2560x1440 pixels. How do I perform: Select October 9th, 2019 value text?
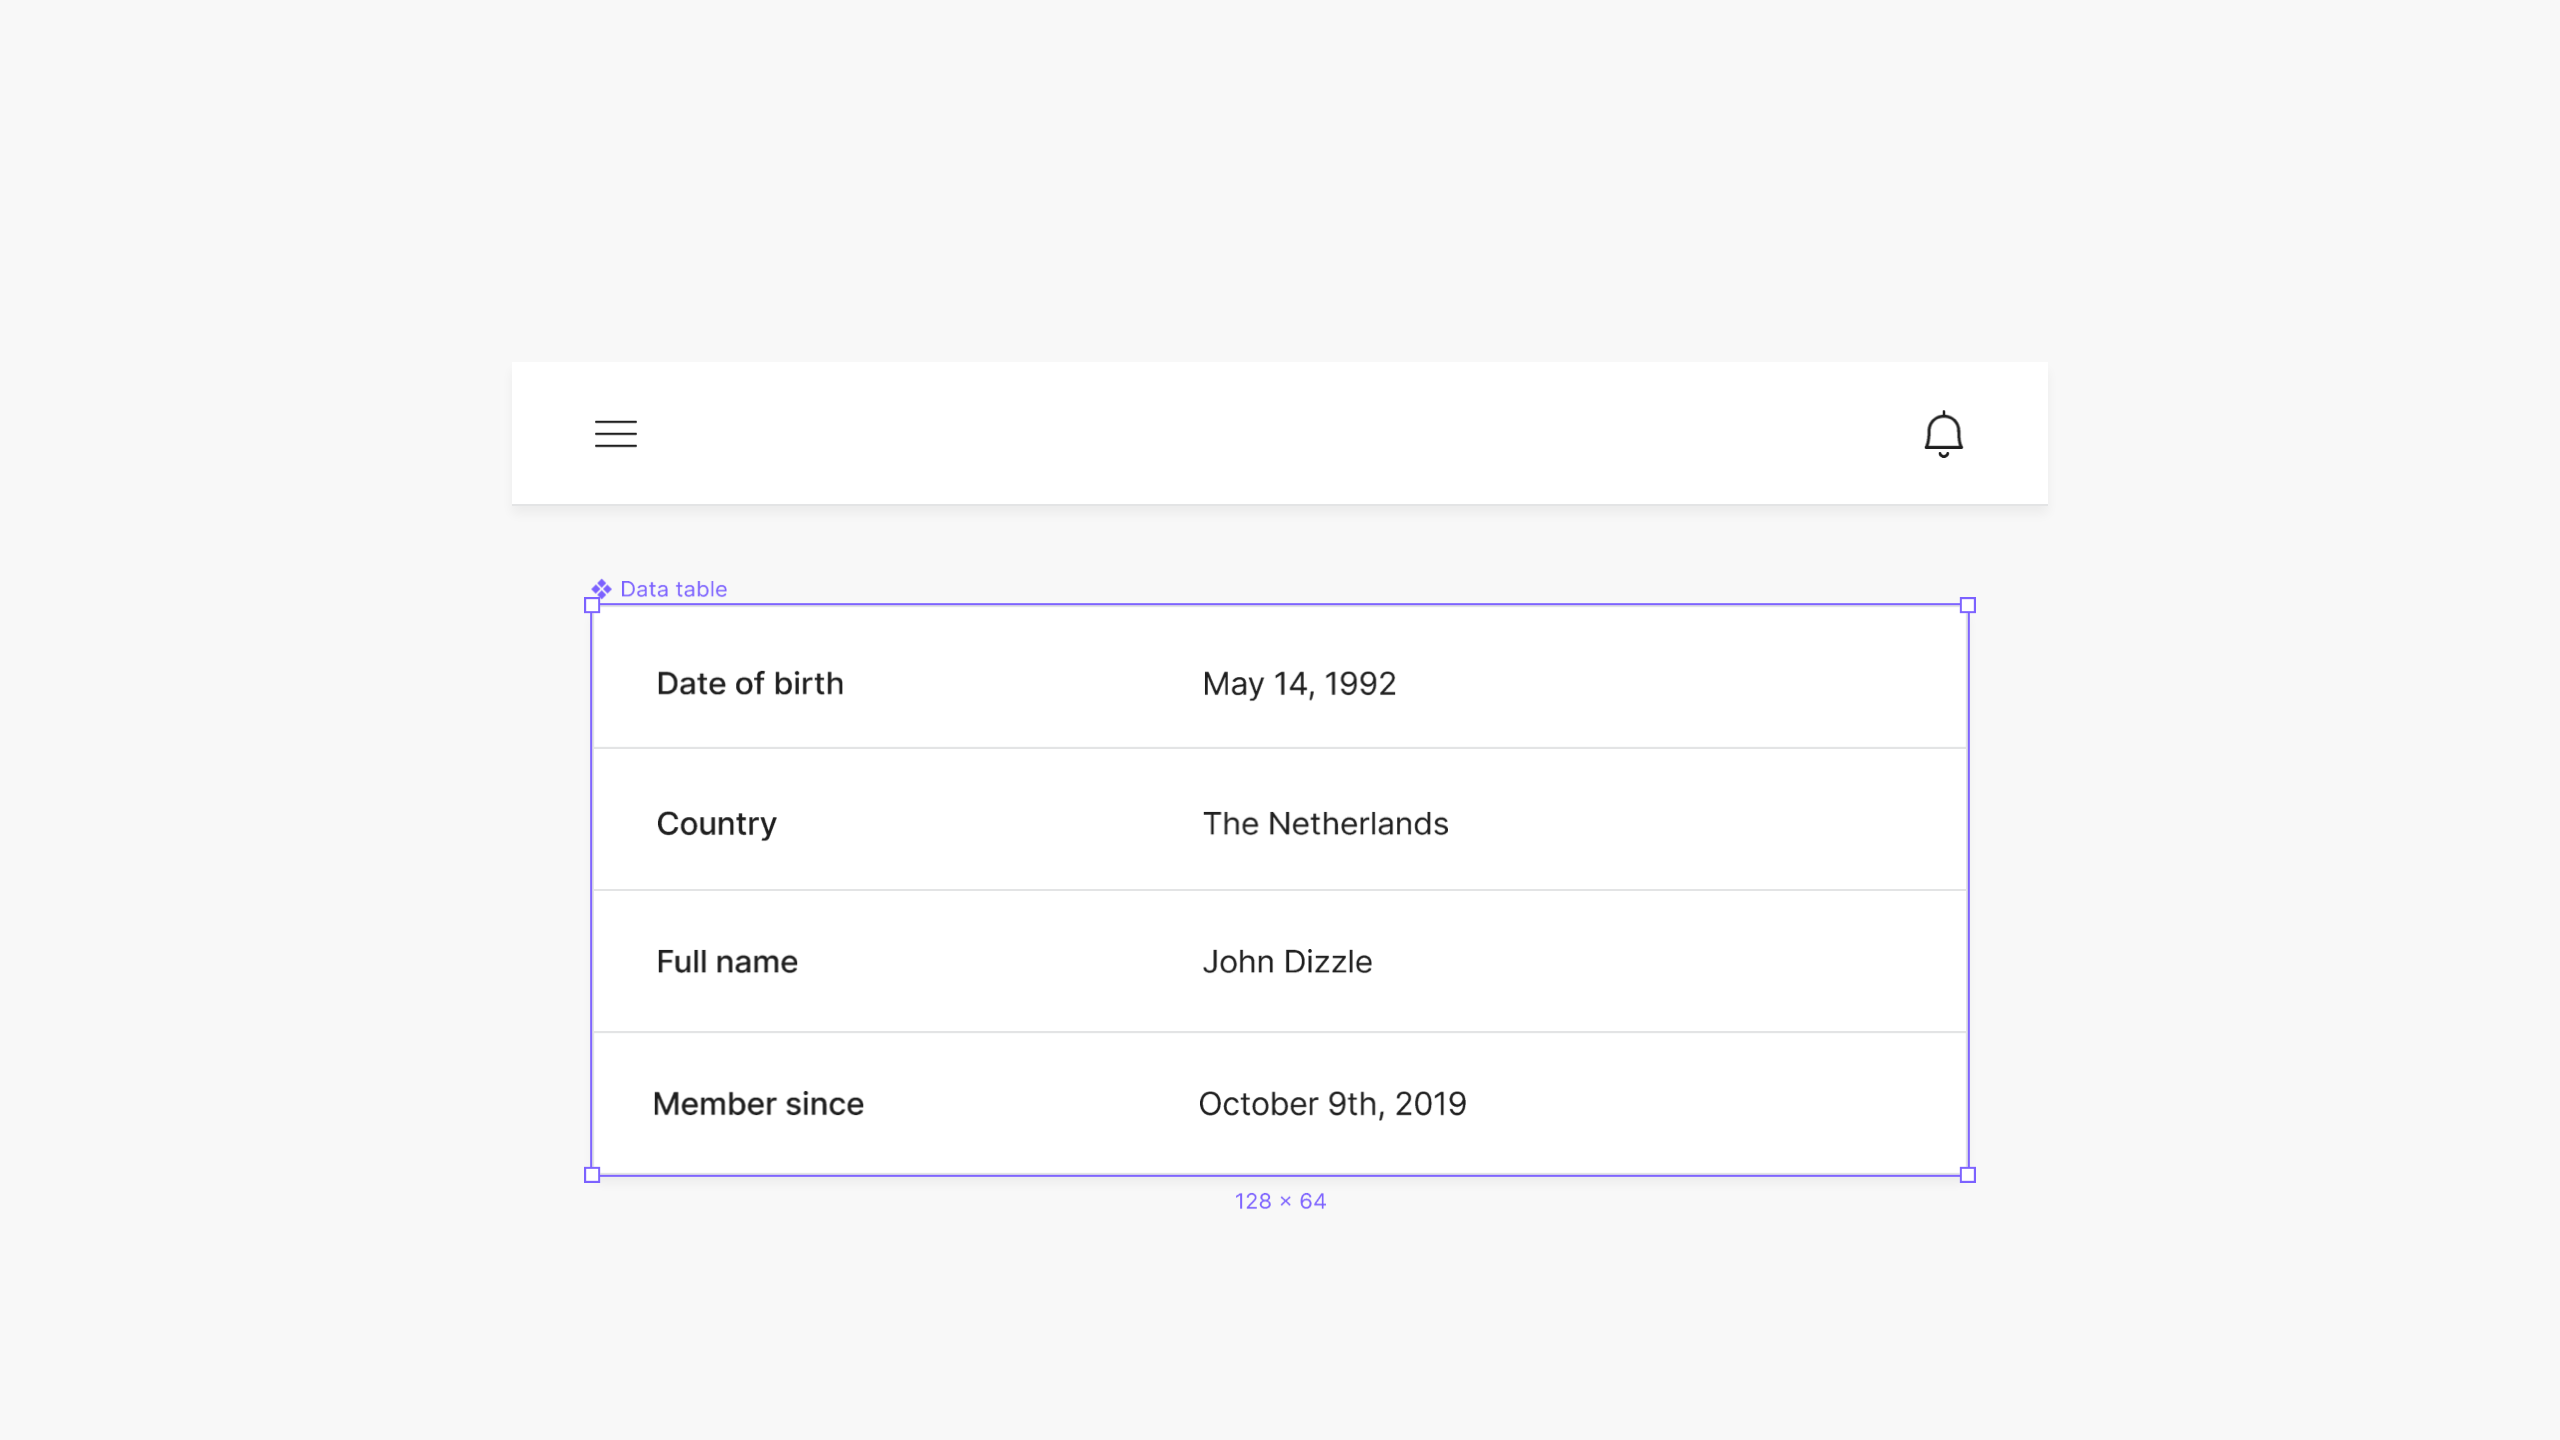tap(1332, 1104)
